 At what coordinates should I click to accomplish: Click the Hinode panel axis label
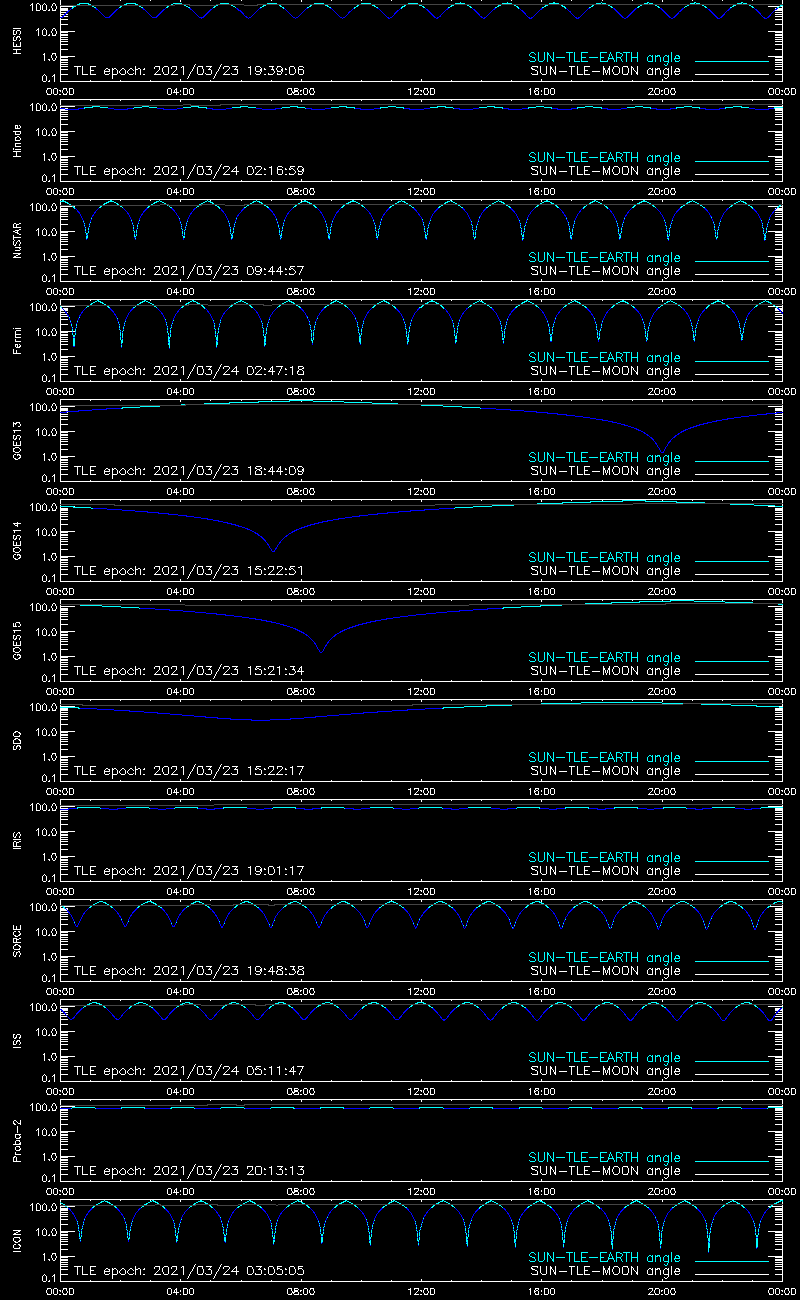pos(18,141)
